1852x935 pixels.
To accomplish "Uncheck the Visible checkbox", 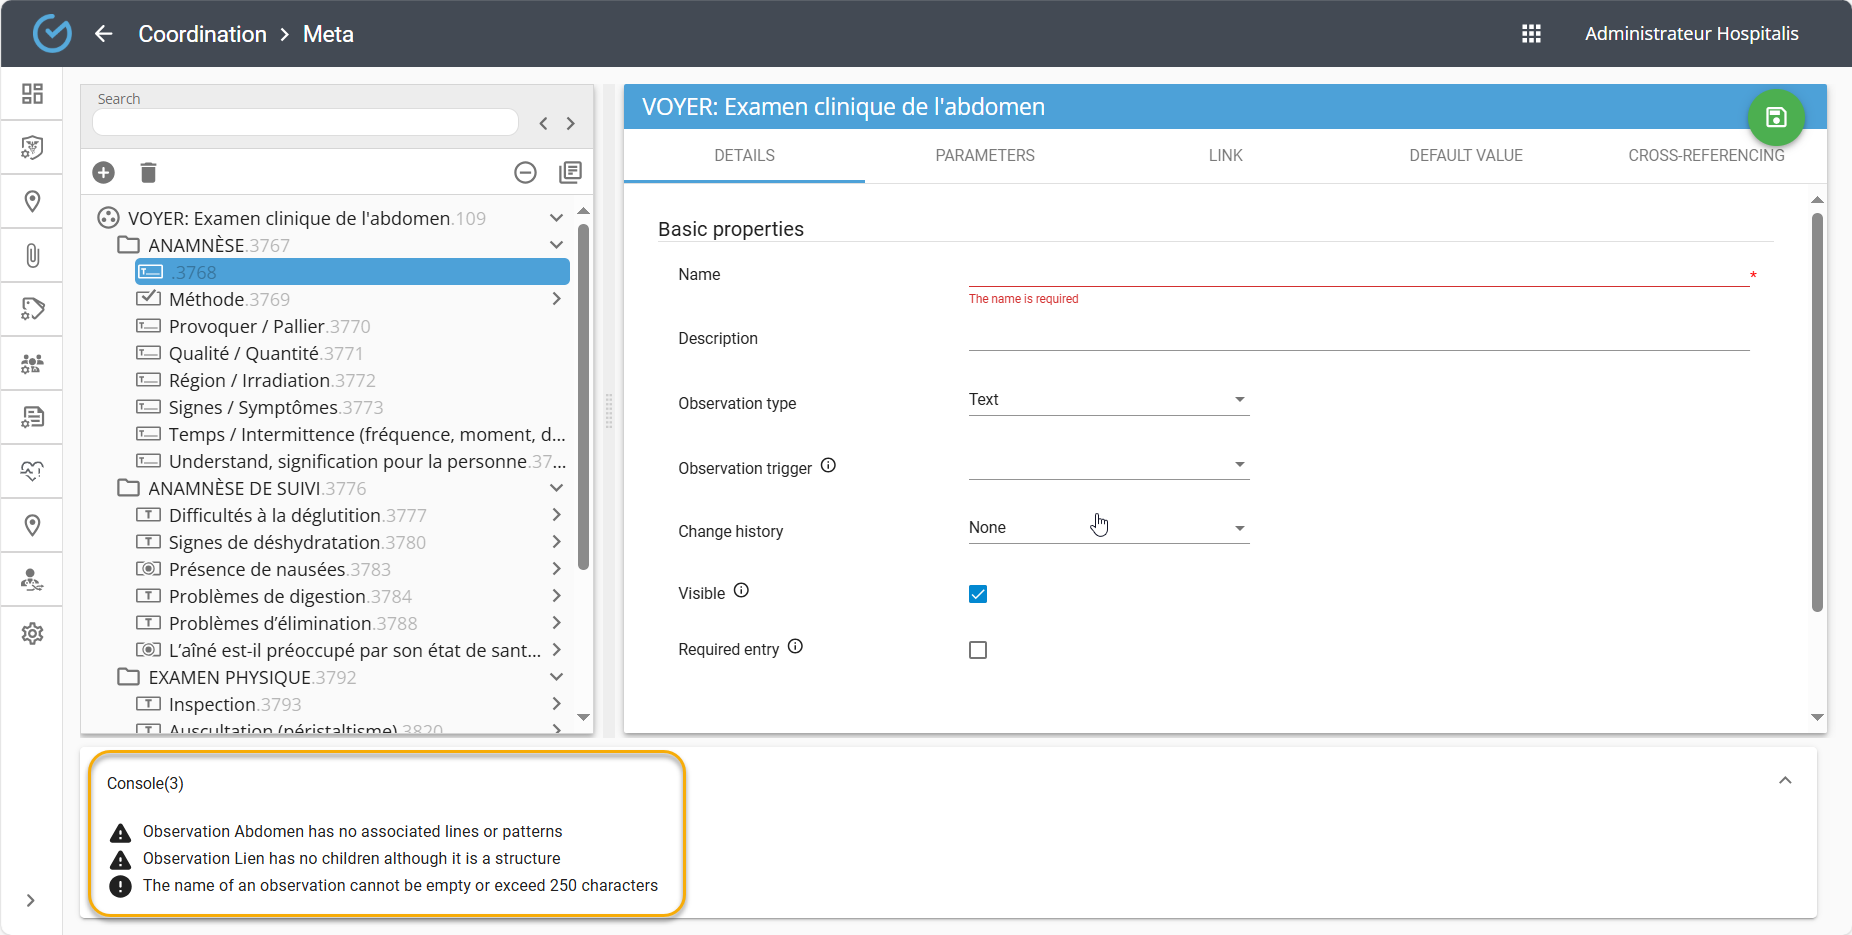I will (x=978, y=594).
